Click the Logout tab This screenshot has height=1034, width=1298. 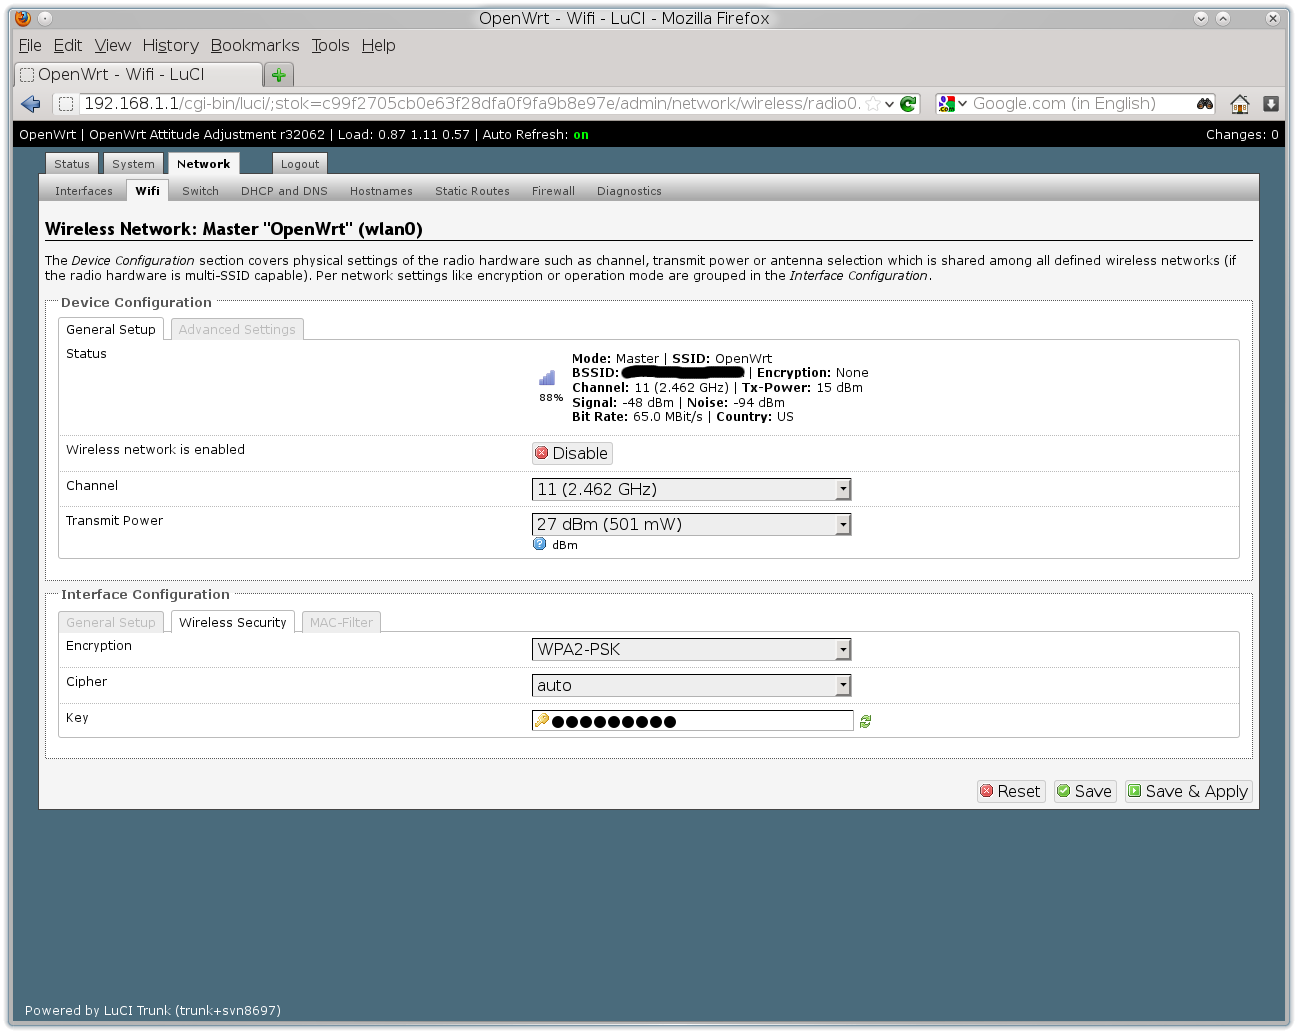tap(300, 164)
